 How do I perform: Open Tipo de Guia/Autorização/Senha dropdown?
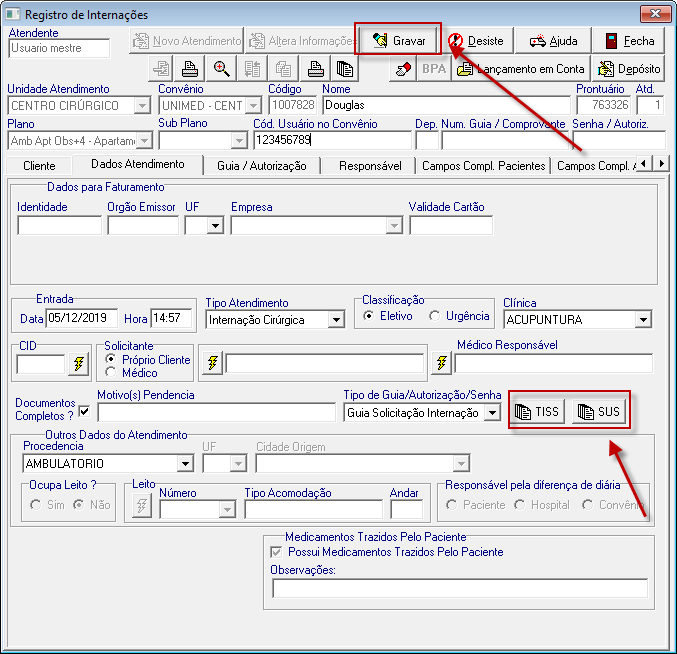492,413
